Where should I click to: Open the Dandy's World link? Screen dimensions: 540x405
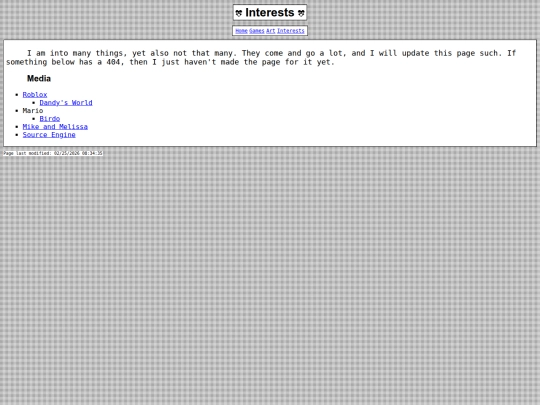coord(66,103)
